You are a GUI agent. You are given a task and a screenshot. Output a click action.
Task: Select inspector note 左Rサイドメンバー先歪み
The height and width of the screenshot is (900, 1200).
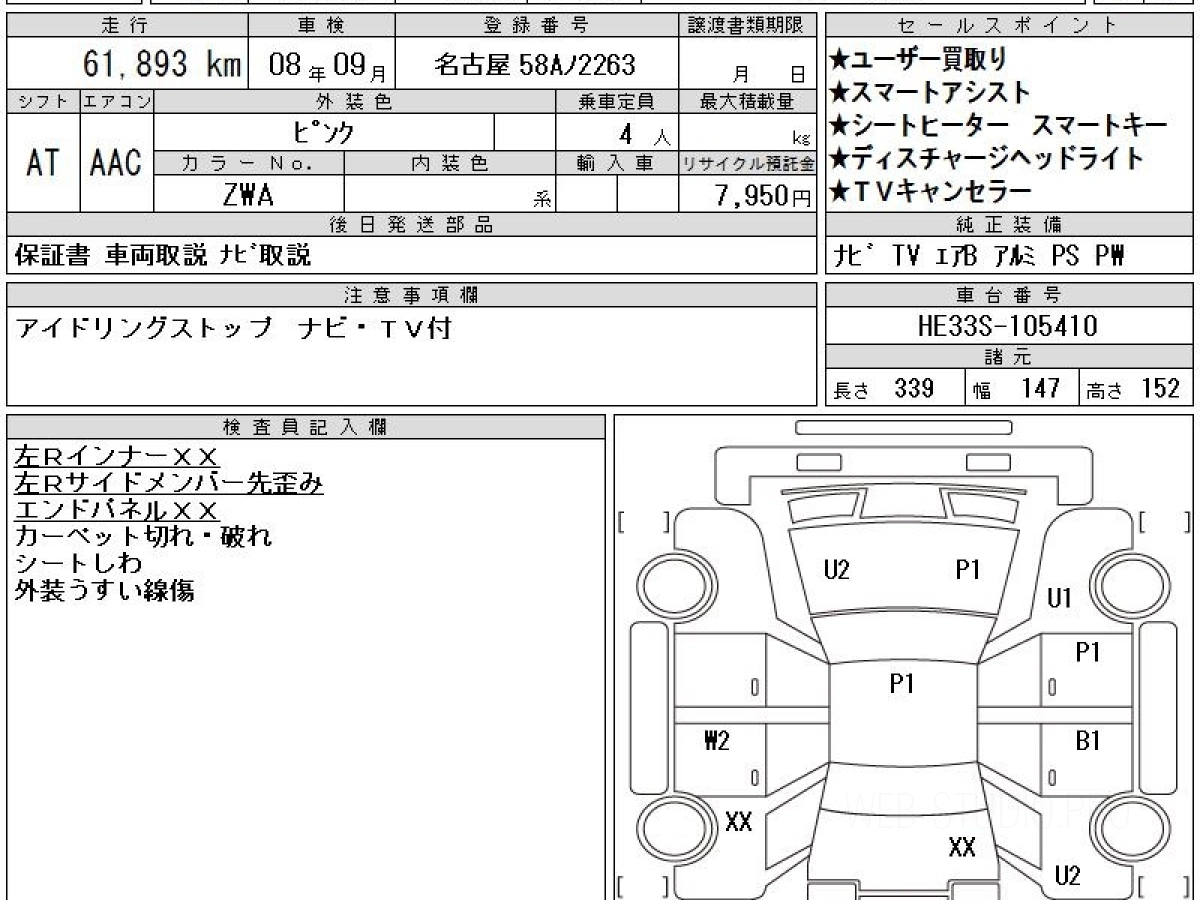tap(169, 484)
